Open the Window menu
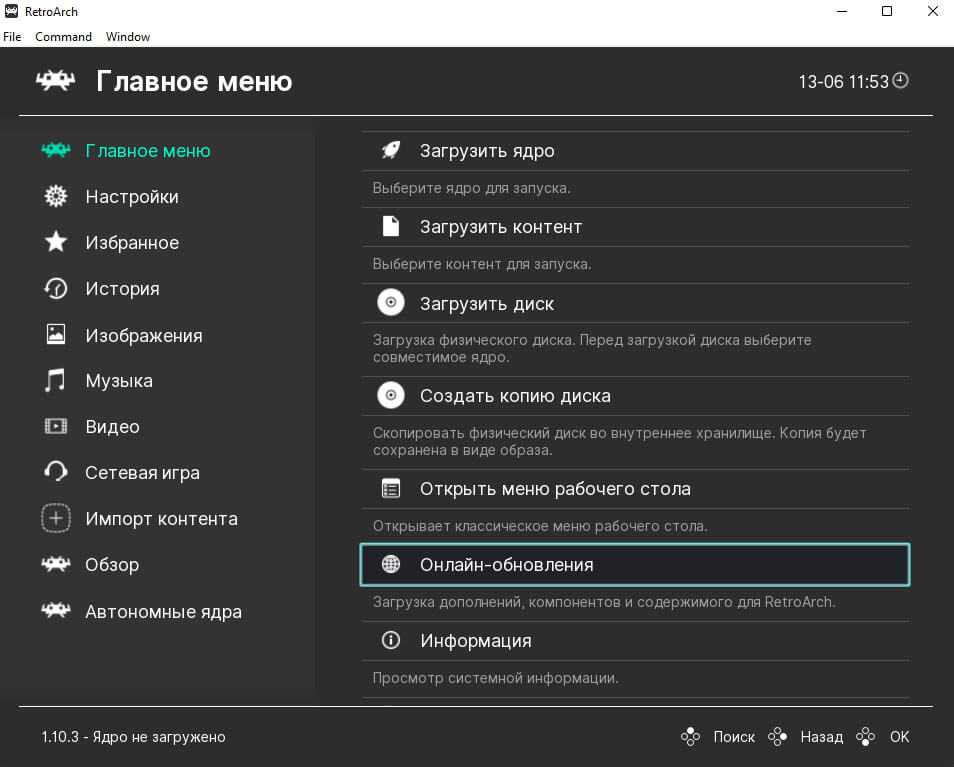 point(128,37)
